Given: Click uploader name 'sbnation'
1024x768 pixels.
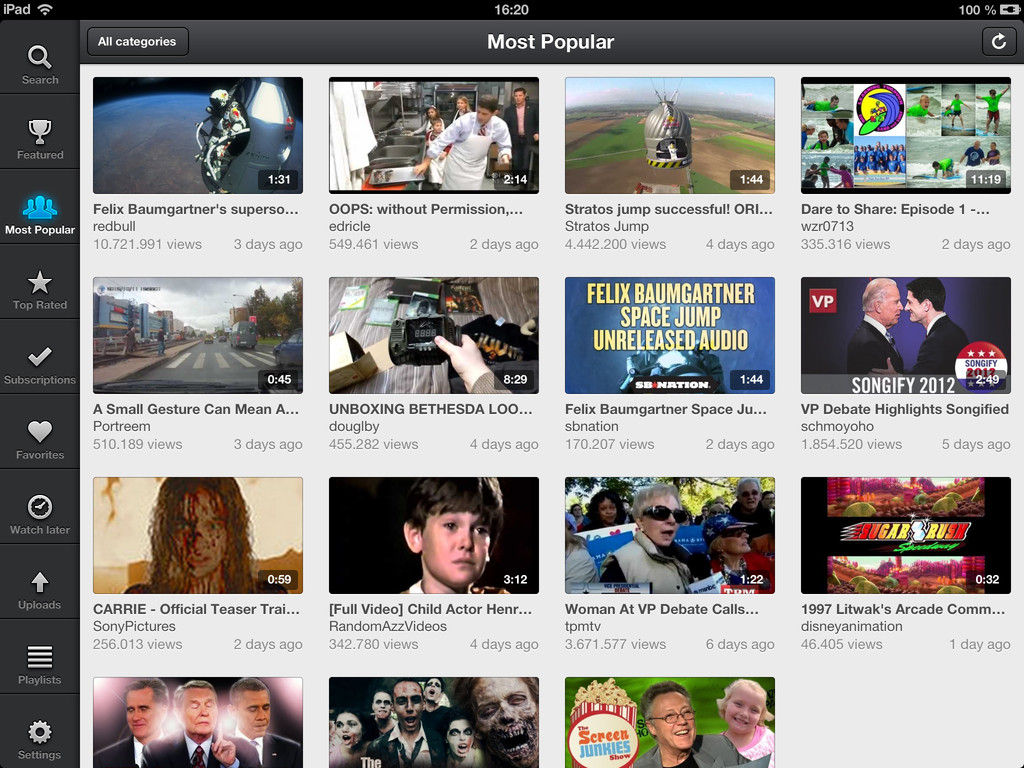Looking at the screenshot, I should coord(592,426).
